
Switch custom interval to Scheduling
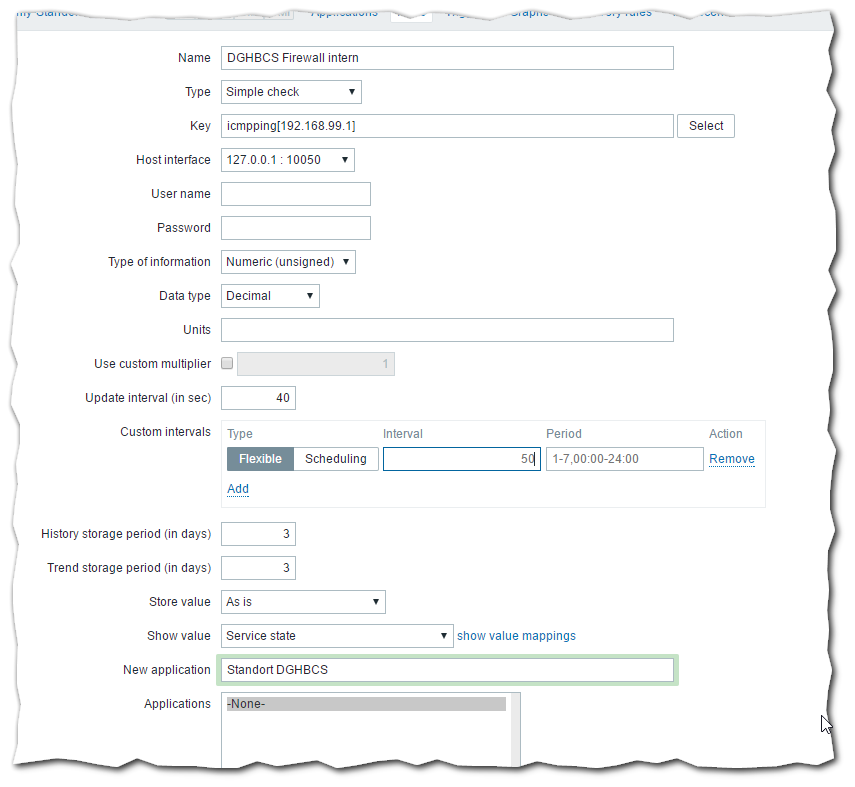click(336, 459)
